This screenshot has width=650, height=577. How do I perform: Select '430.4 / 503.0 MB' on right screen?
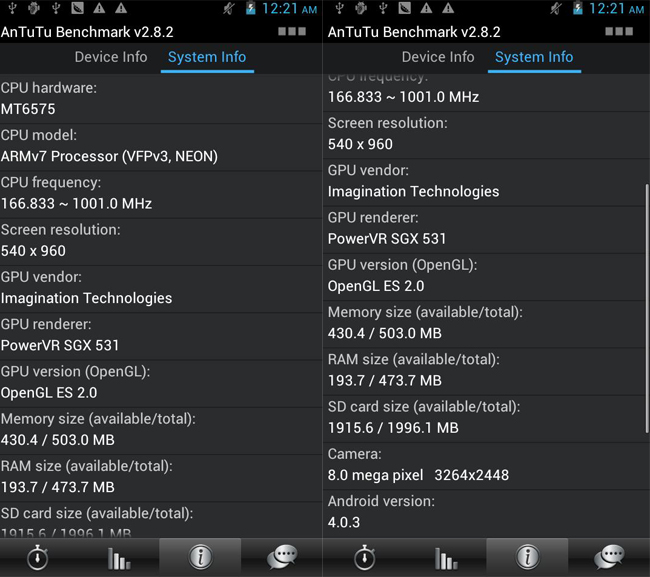[385, 333]
